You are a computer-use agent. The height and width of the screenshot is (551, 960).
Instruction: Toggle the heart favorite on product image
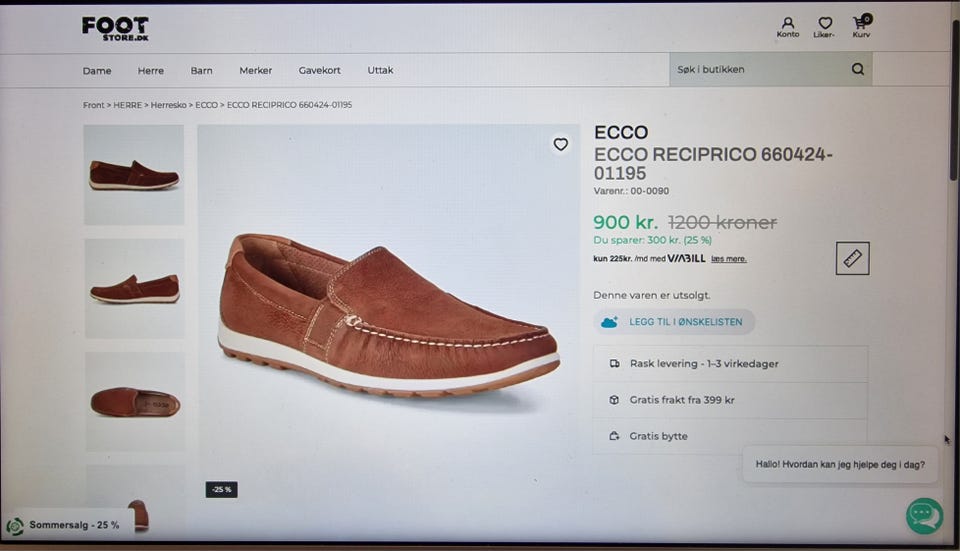point(560,144)
